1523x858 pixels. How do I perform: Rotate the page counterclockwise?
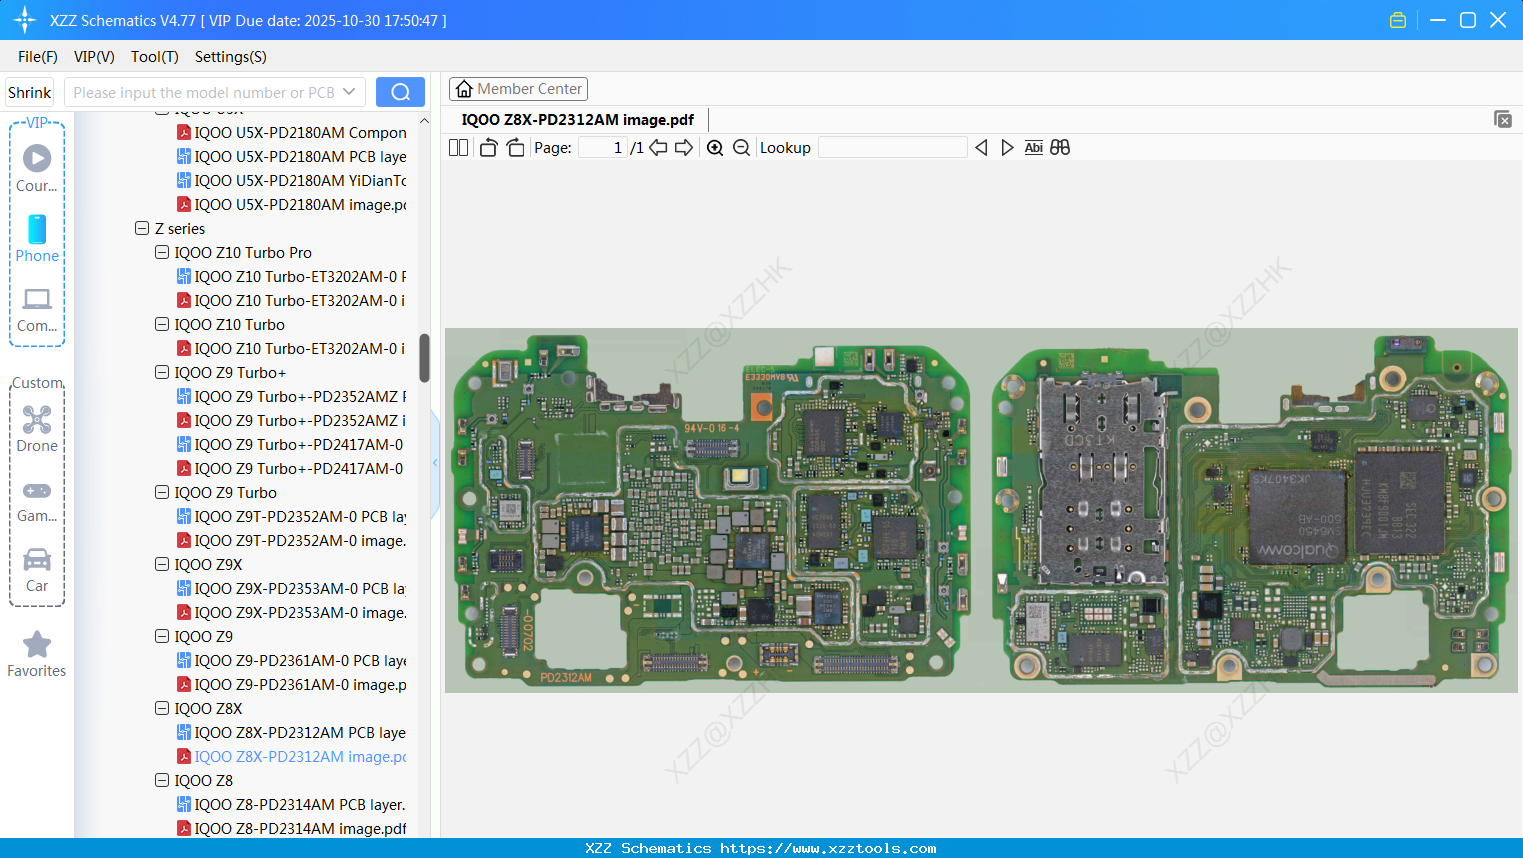(x=487, y=147)
